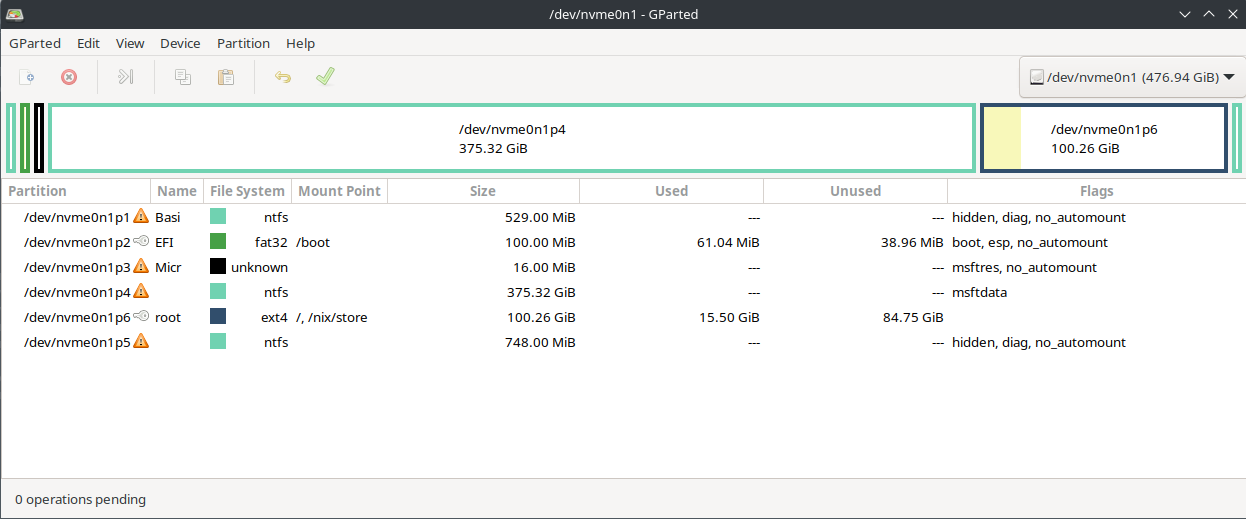Click the Mount Point column header
The width and height of the screenshot is (1246, 519).
click(339, 191)
